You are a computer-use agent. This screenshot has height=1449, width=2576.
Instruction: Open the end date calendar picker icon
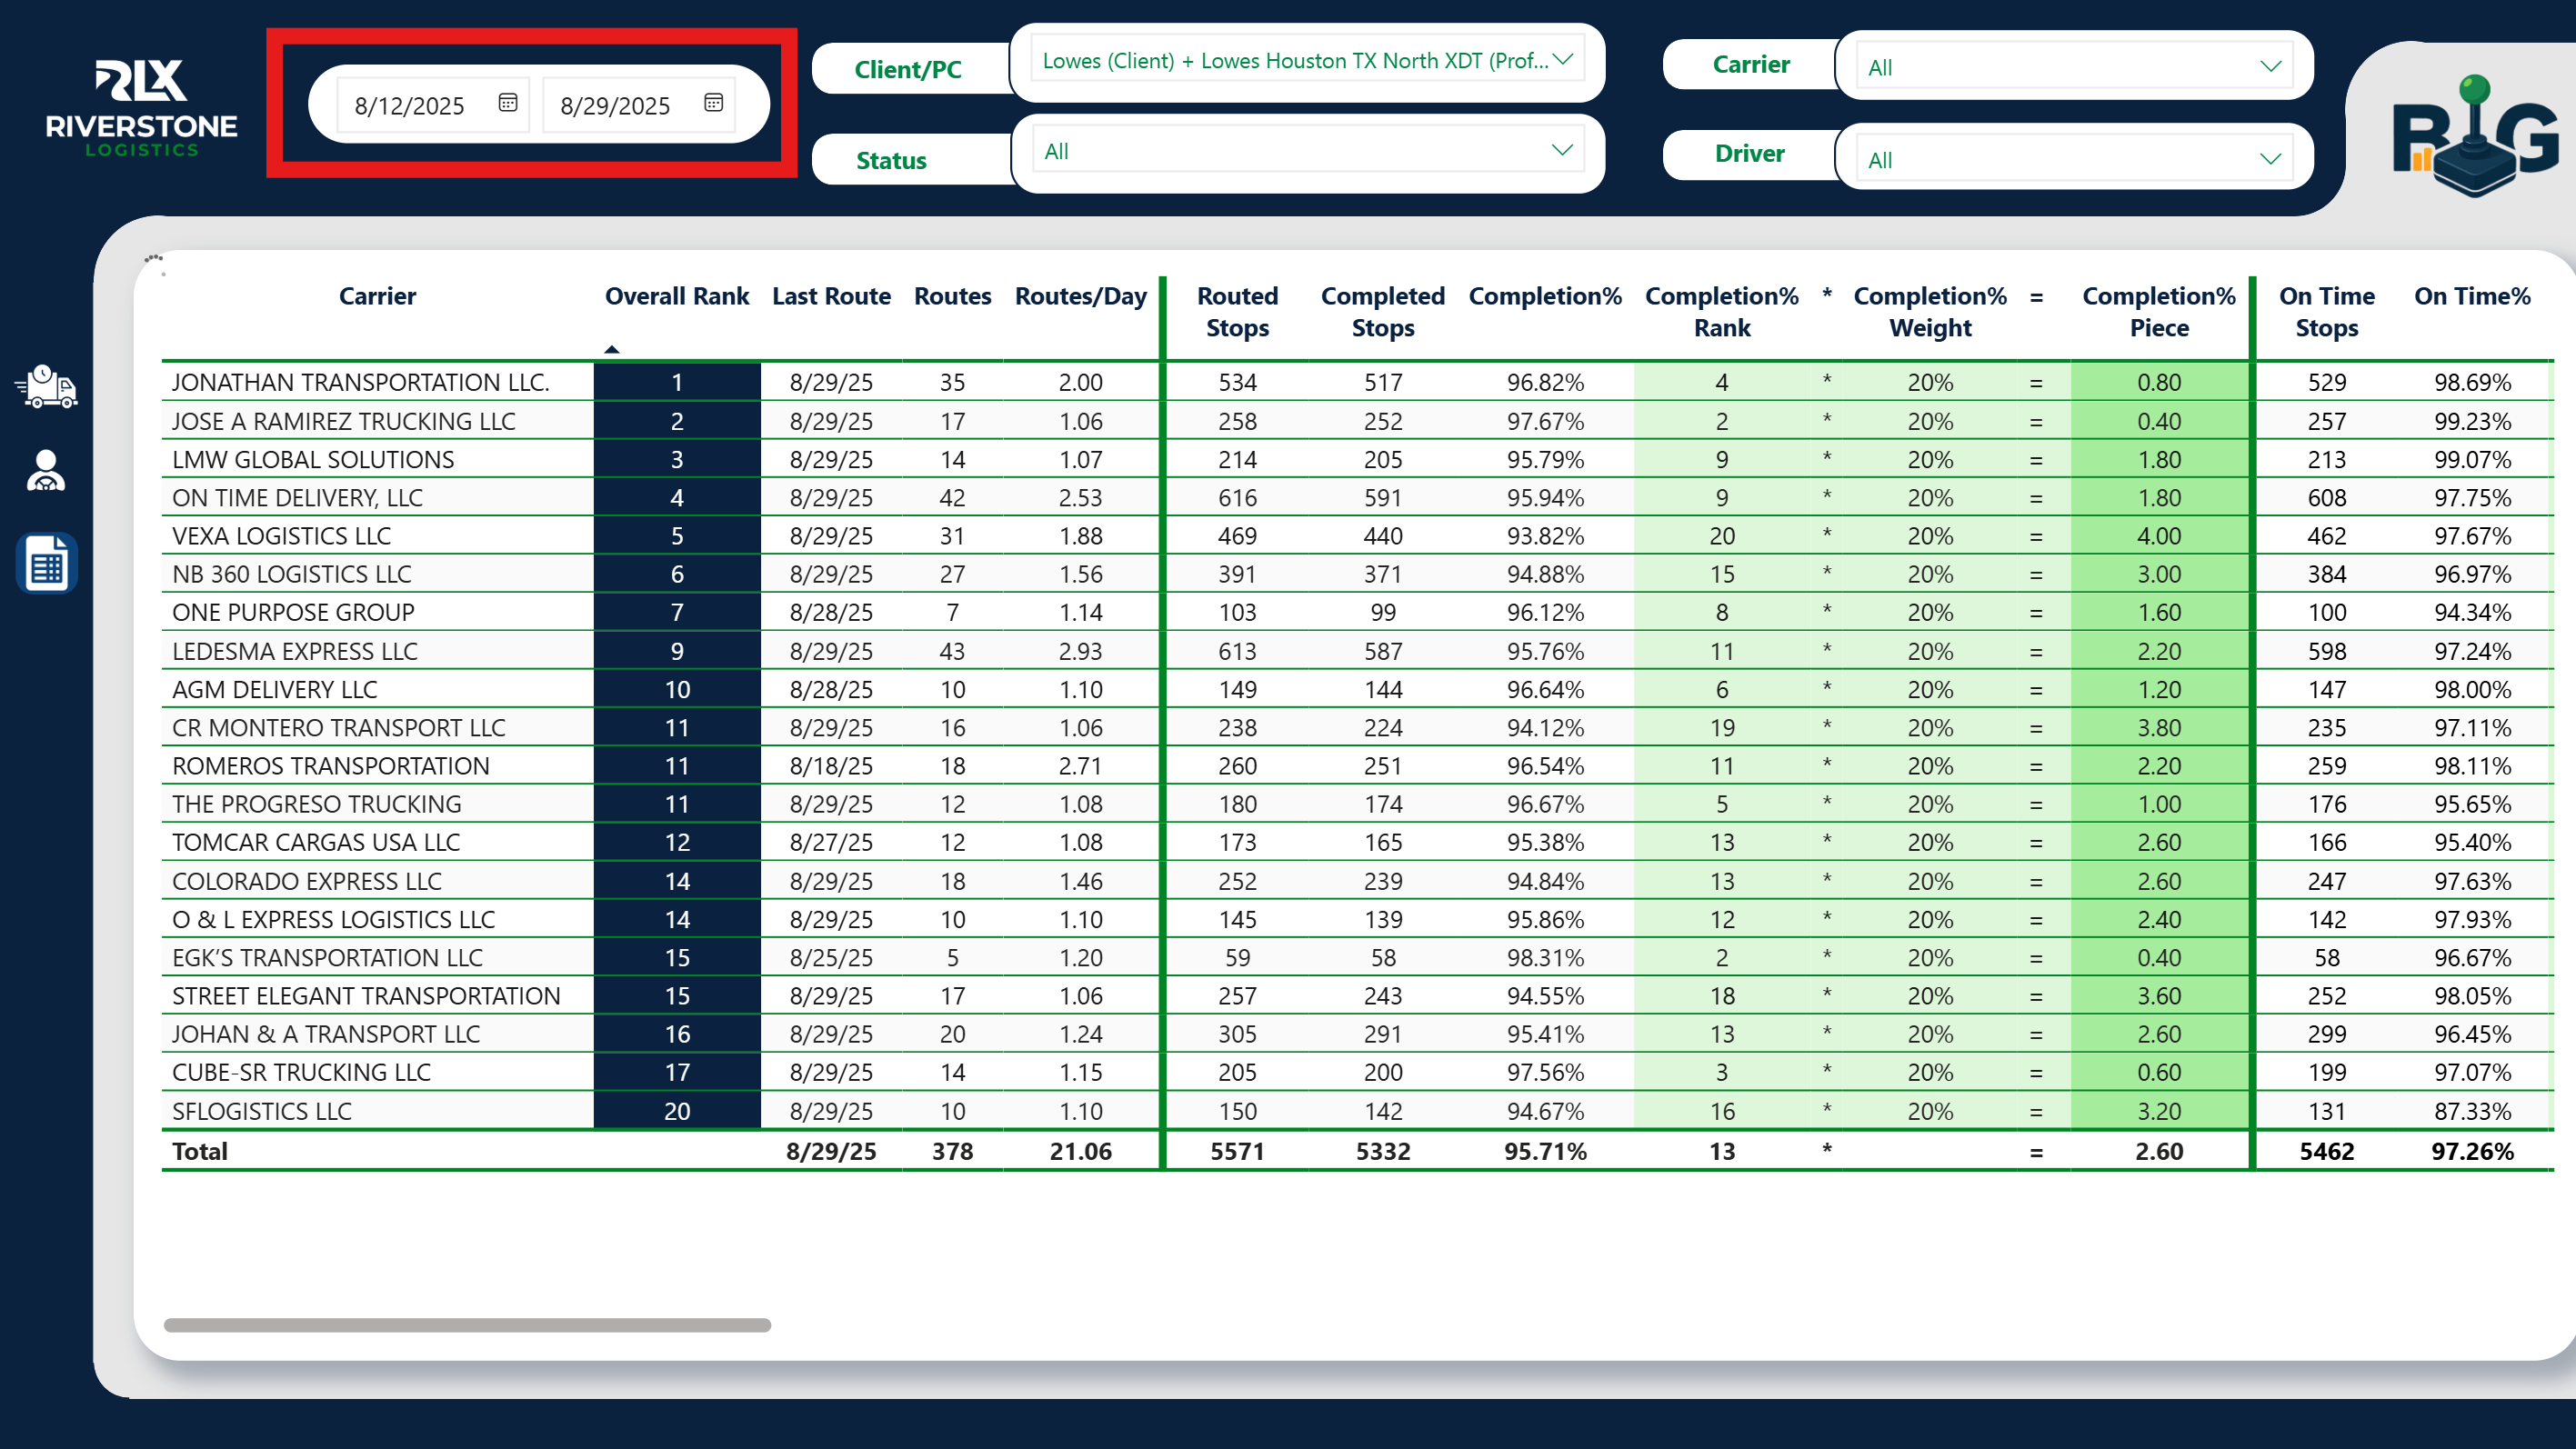(x=713, y=102)
